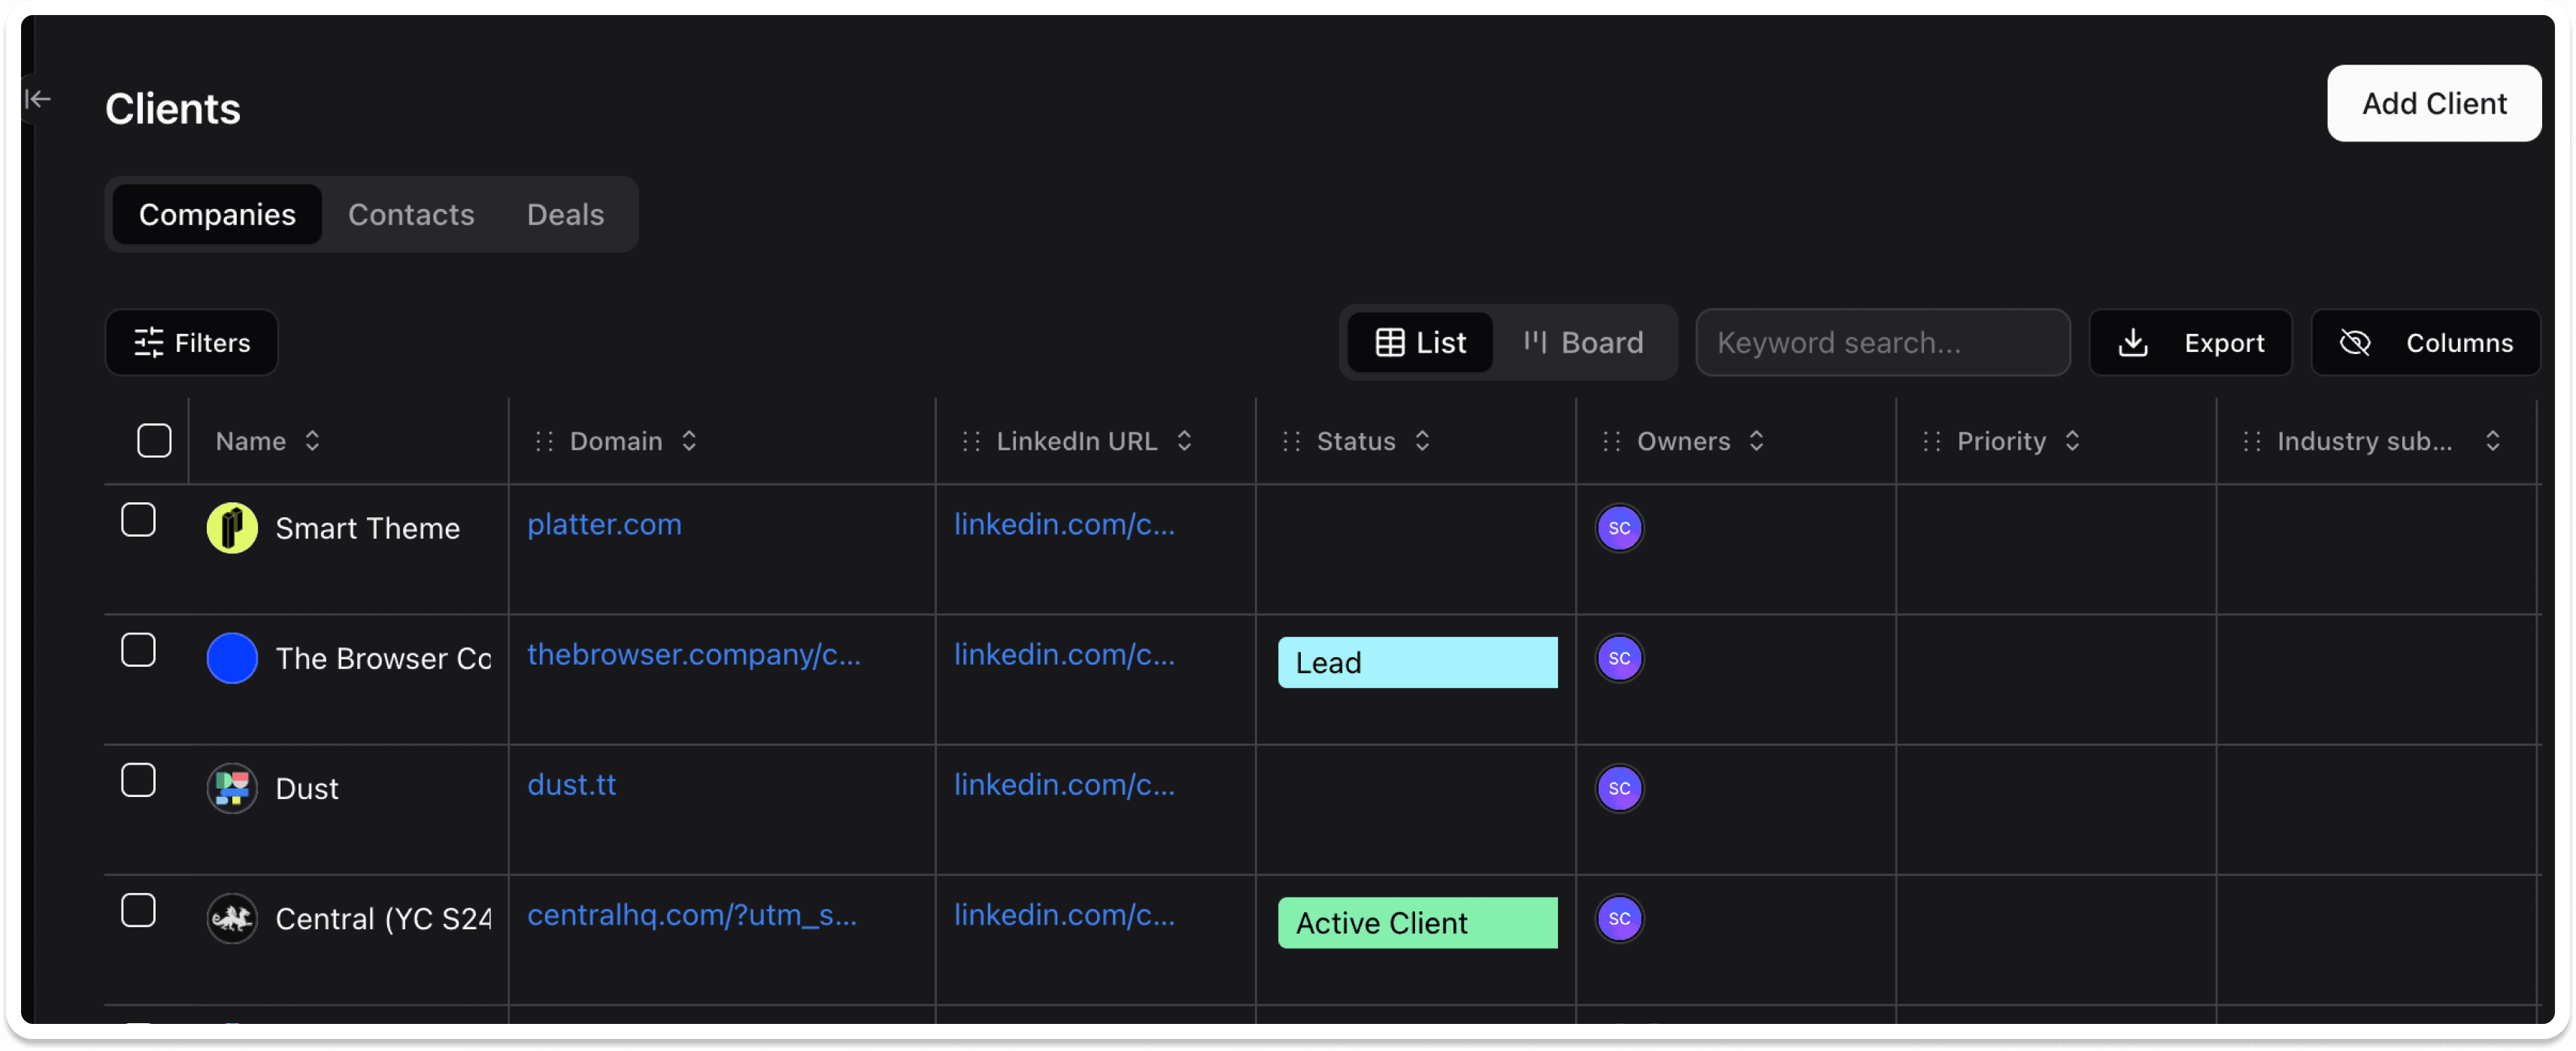This screenshot has width=2576, height=1051.
Task: Open the Columns visibility menu
Action: coord(2426,343)
